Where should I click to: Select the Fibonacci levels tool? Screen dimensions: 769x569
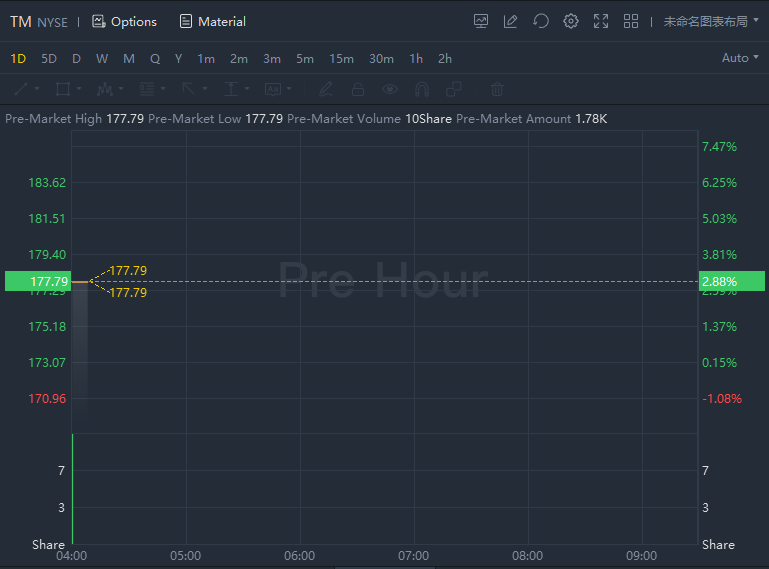[x=147, y=89]
